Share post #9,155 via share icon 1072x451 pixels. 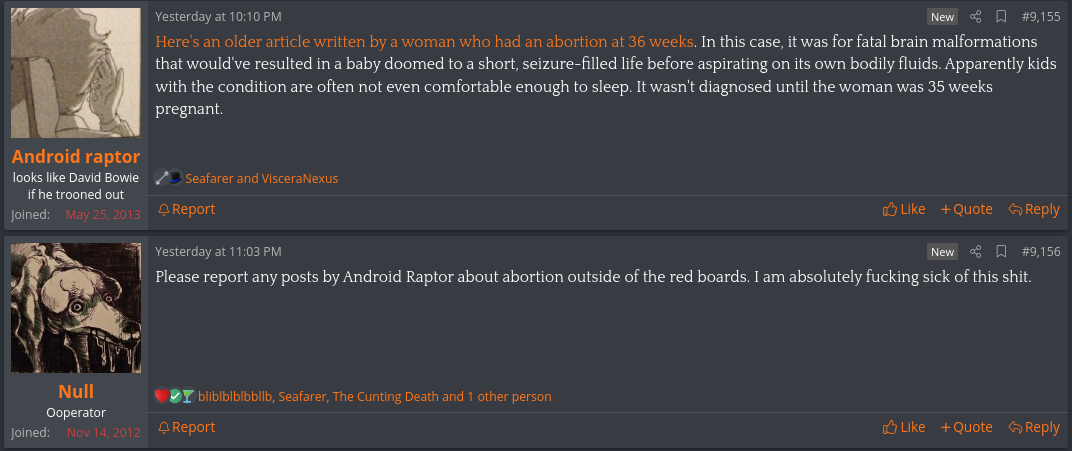click(x=976, y=16)
